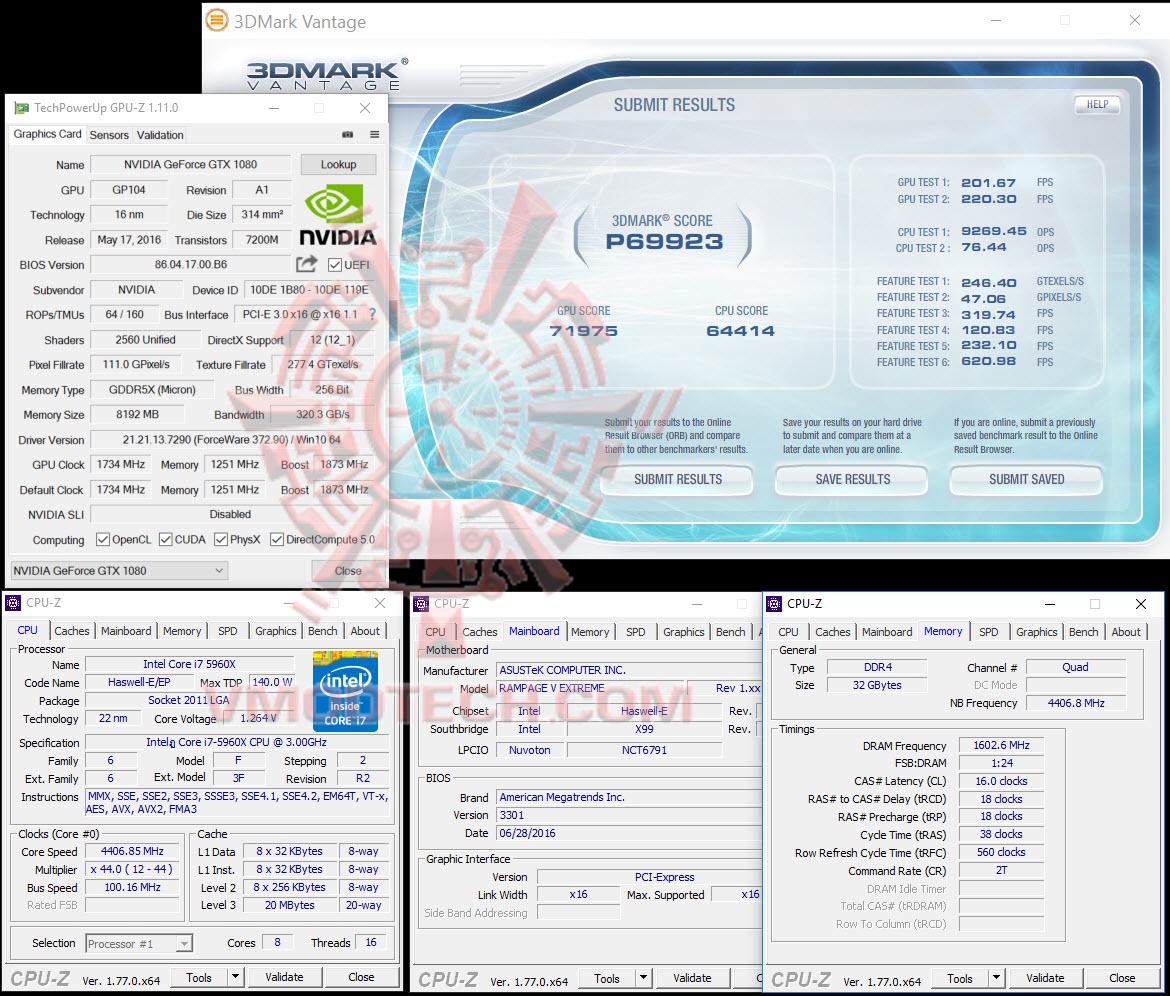Toggle the OpenCL computing checkbox

103,539
